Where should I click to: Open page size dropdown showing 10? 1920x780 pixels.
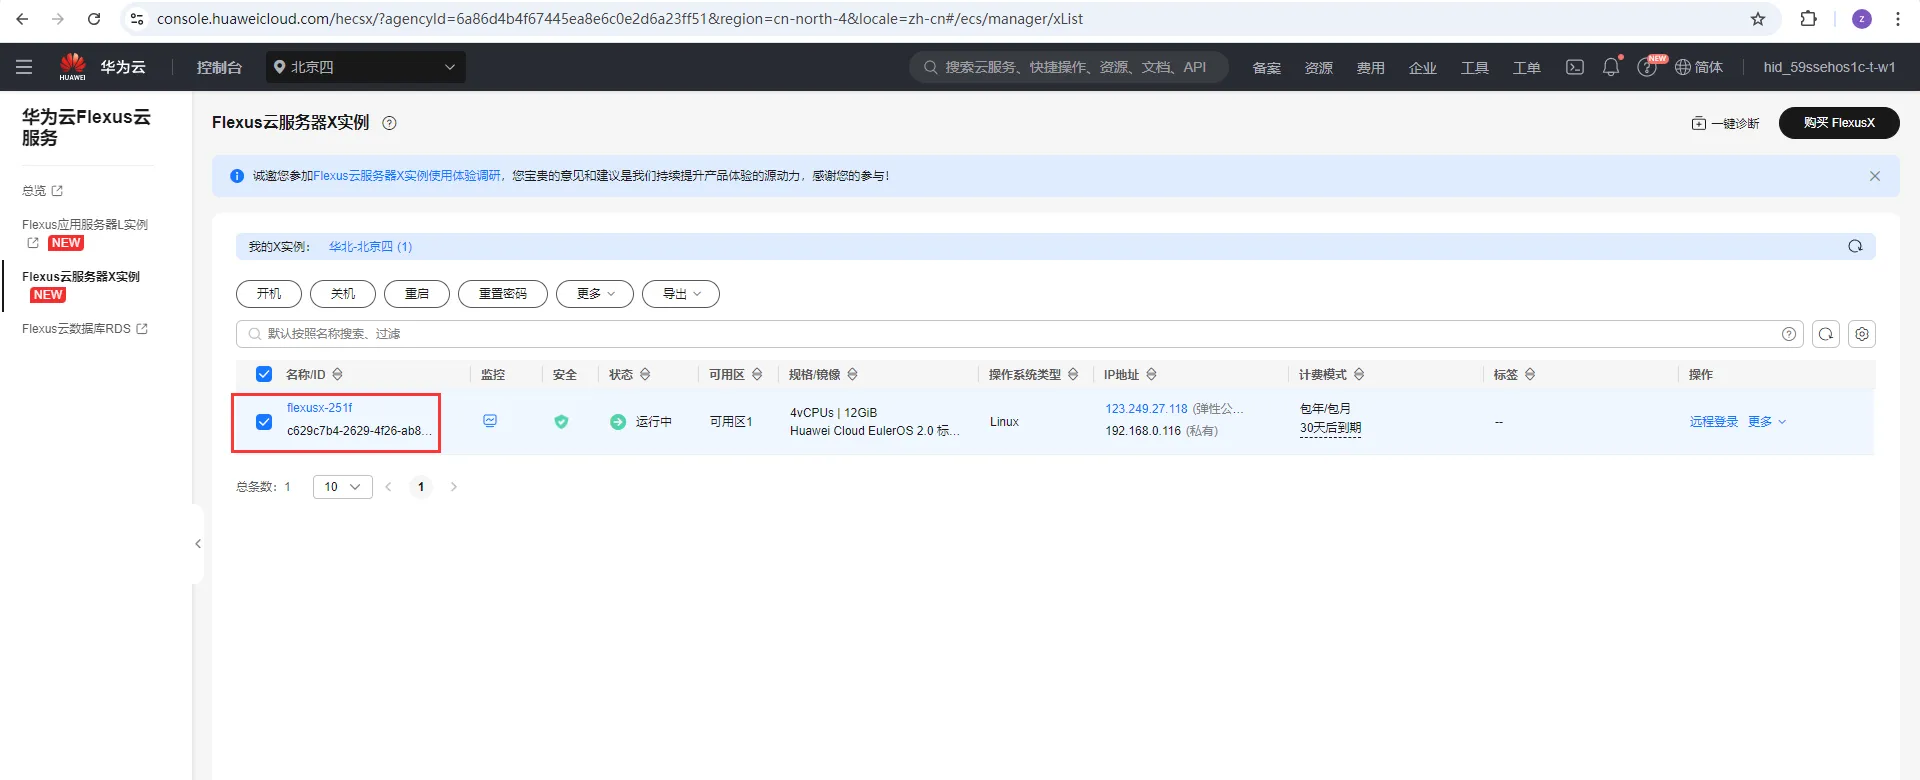[x=342, y=487]
